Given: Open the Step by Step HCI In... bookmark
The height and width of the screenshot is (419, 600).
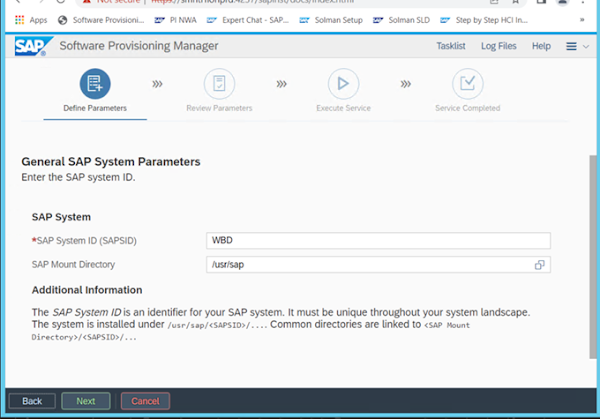Looking at the screenshot, I should [x=484, y=20].
